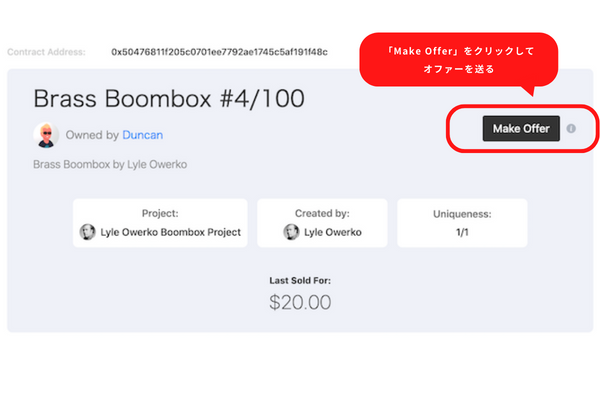Click the 1/1 uniqueness value
Screen dimensions: 600x400
pos(461,232)
